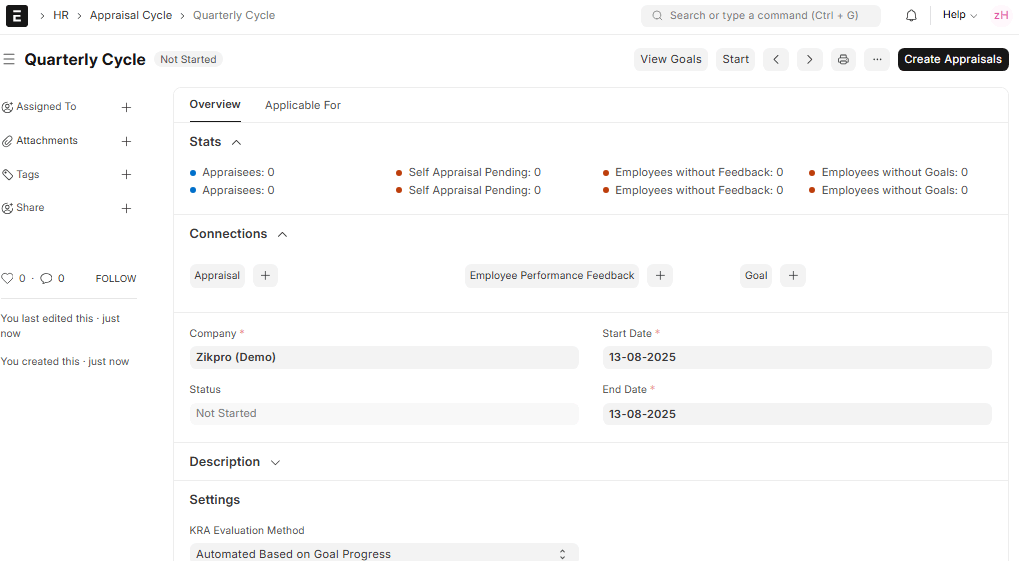Click the End Date field

pyautogui.click(x=797, y=414)
